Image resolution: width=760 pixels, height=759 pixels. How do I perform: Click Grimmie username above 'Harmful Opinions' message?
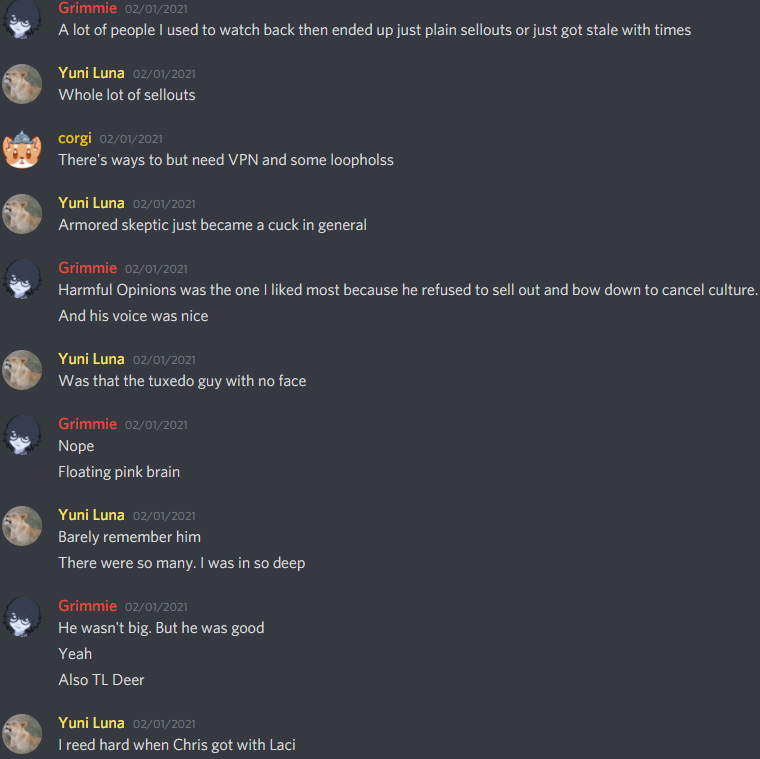[x=88, y=268]
